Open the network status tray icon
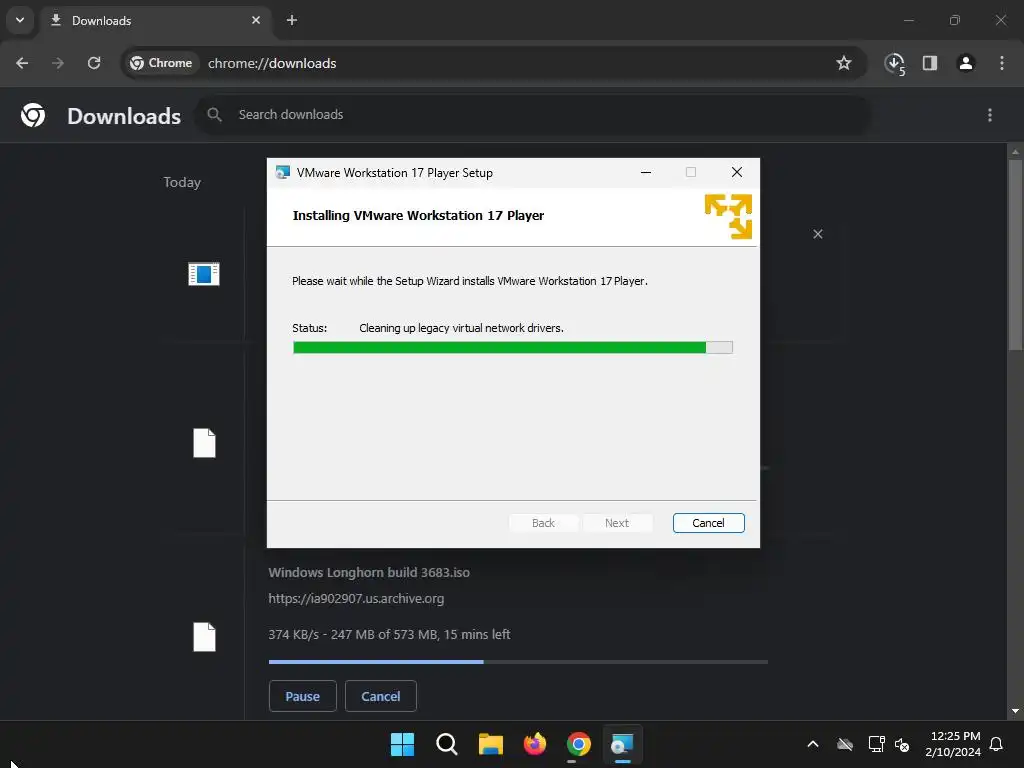This screenshot has width=1024, height=768. pos(876,744)
